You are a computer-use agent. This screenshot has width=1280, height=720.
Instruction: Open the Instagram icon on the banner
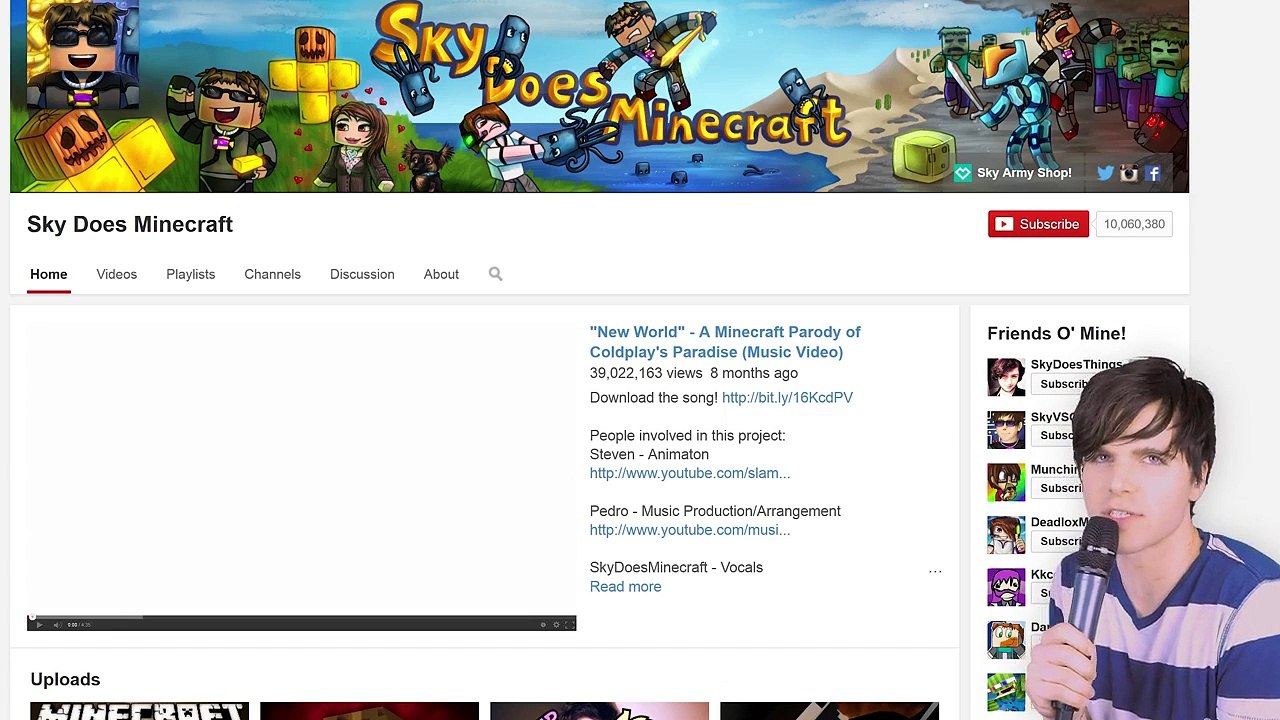pyautogui.click(x=1129, y=173)
